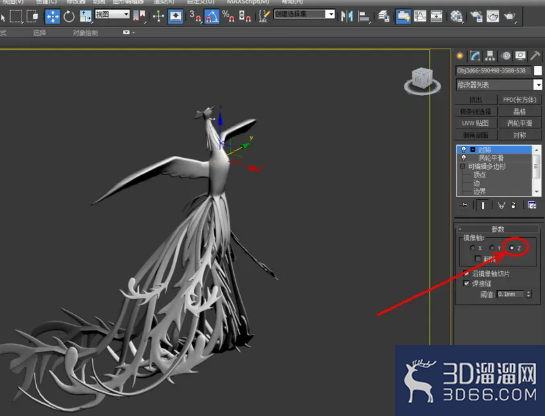This screenshot has width=545, height=416.
Task: Switch to the Modify panel tab
Action: (x=475, y=56)
